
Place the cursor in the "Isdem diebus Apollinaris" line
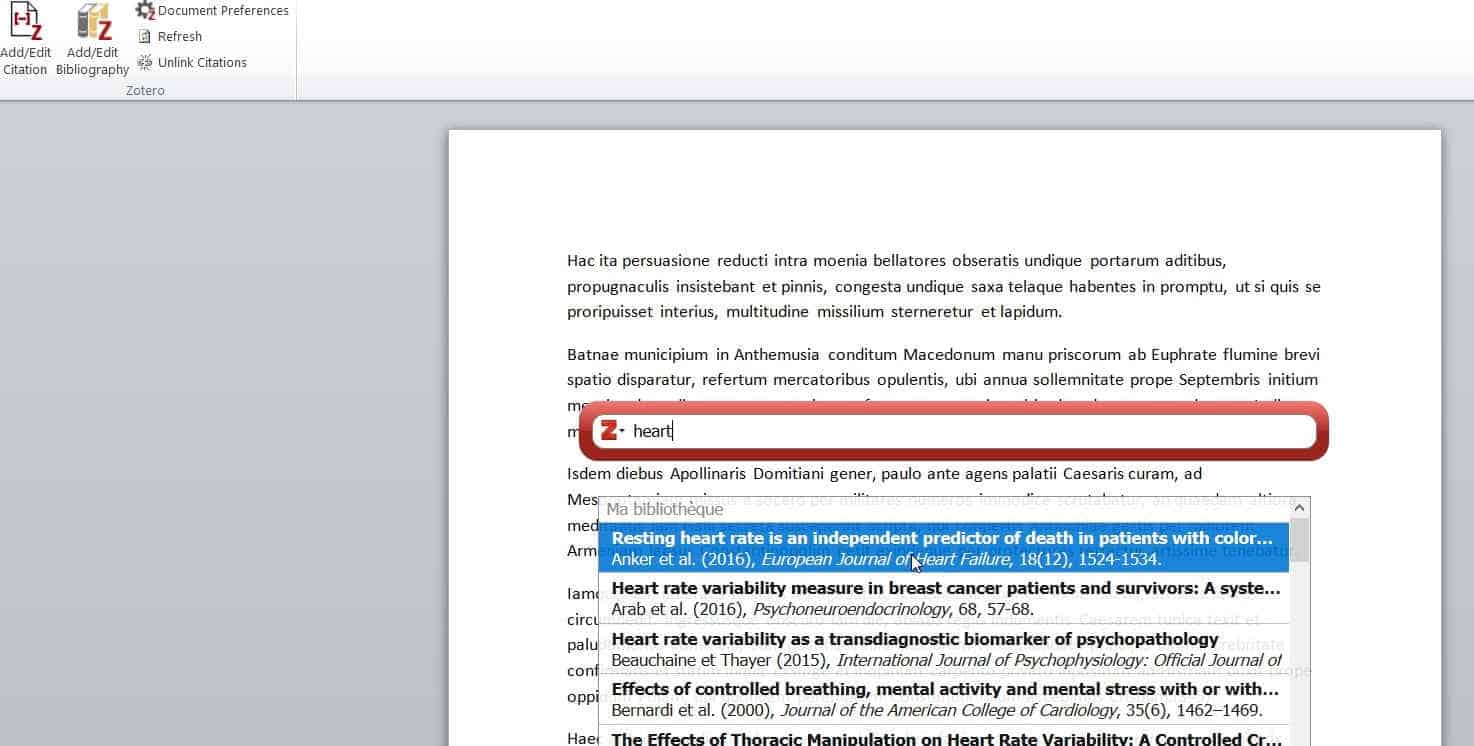pos(884,473)
